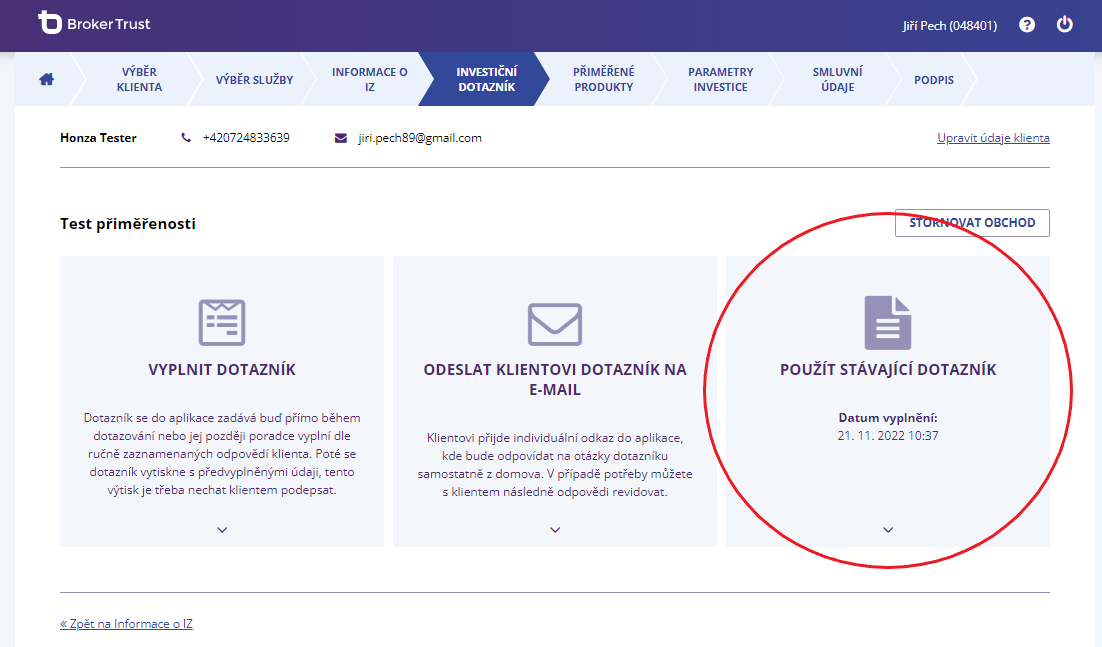Expand the Odeslat klientovi dotazník card chevron
This screenshot has width=1102, height=647.
tap(555, 530)
